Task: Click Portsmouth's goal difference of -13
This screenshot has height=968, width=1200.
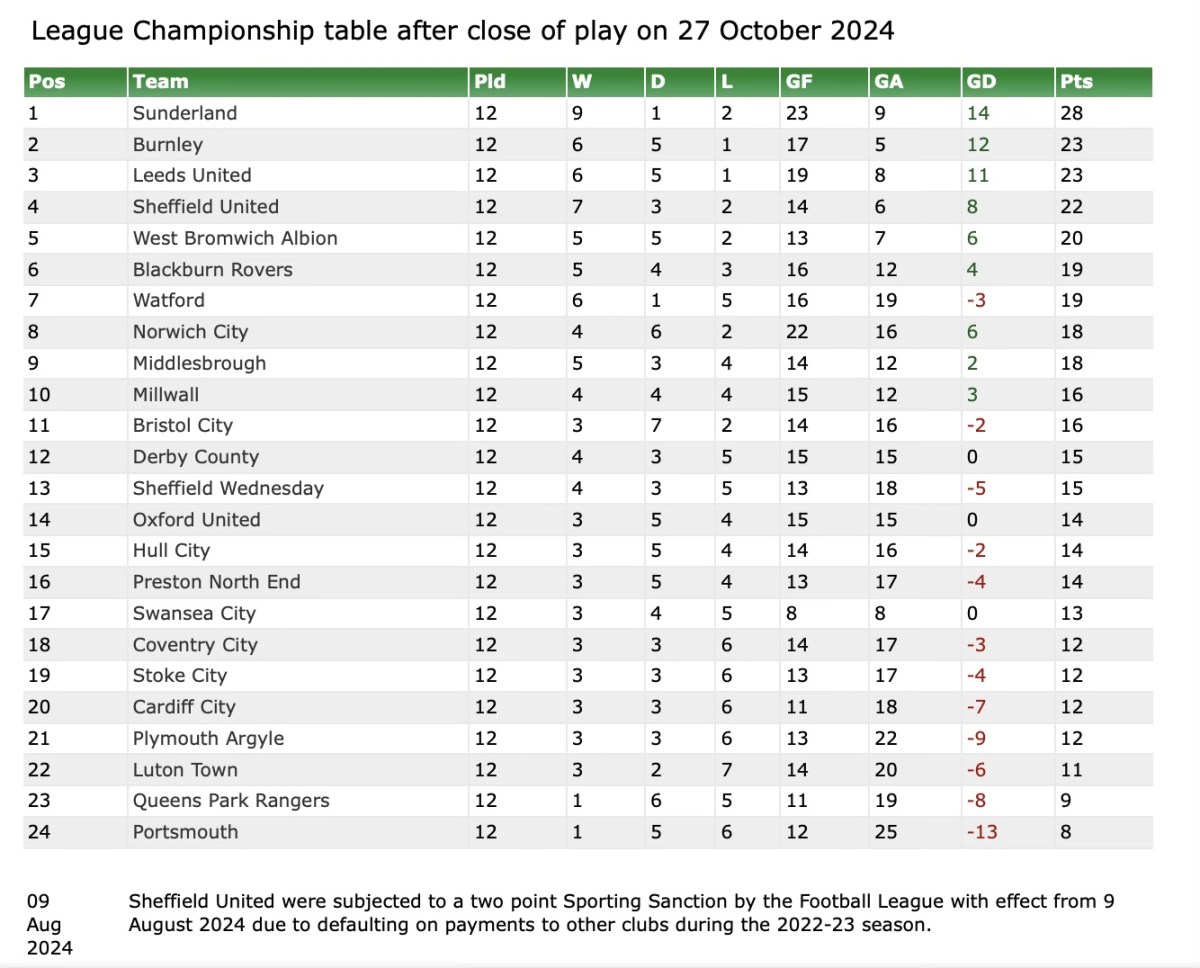Action: click(x=981, y=832)
